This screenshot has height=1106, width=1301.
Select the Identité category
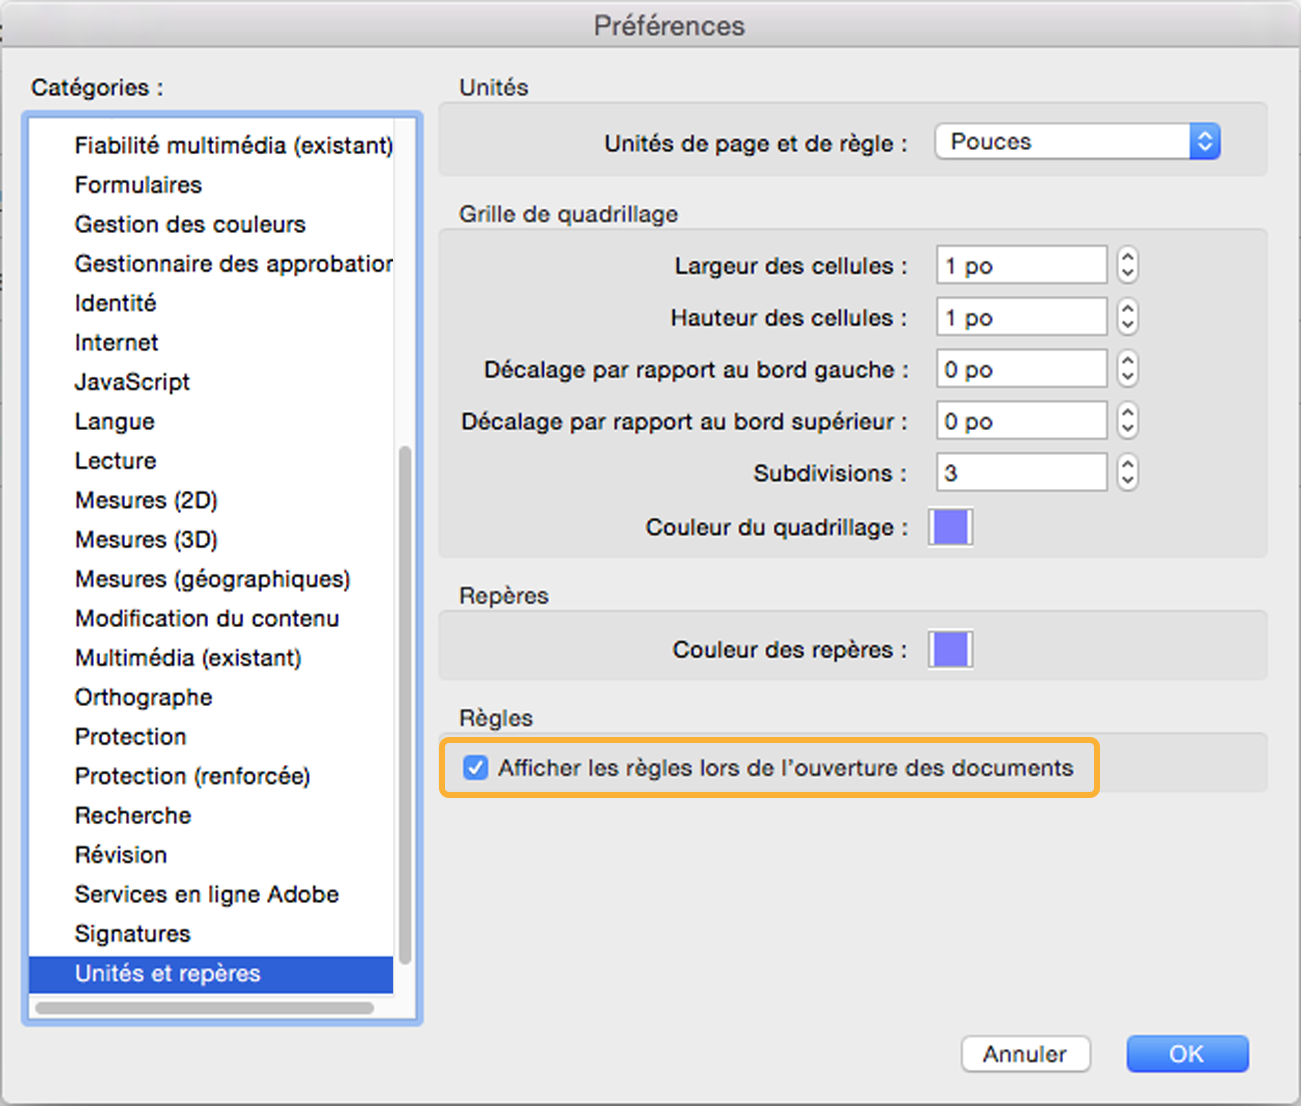[115, 302]
